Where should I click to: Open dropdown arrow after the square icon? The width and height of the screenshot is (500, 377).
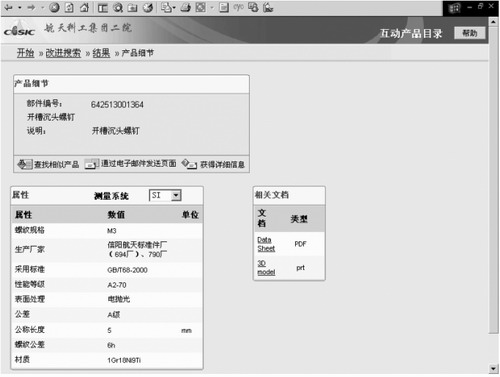(211, 7)
